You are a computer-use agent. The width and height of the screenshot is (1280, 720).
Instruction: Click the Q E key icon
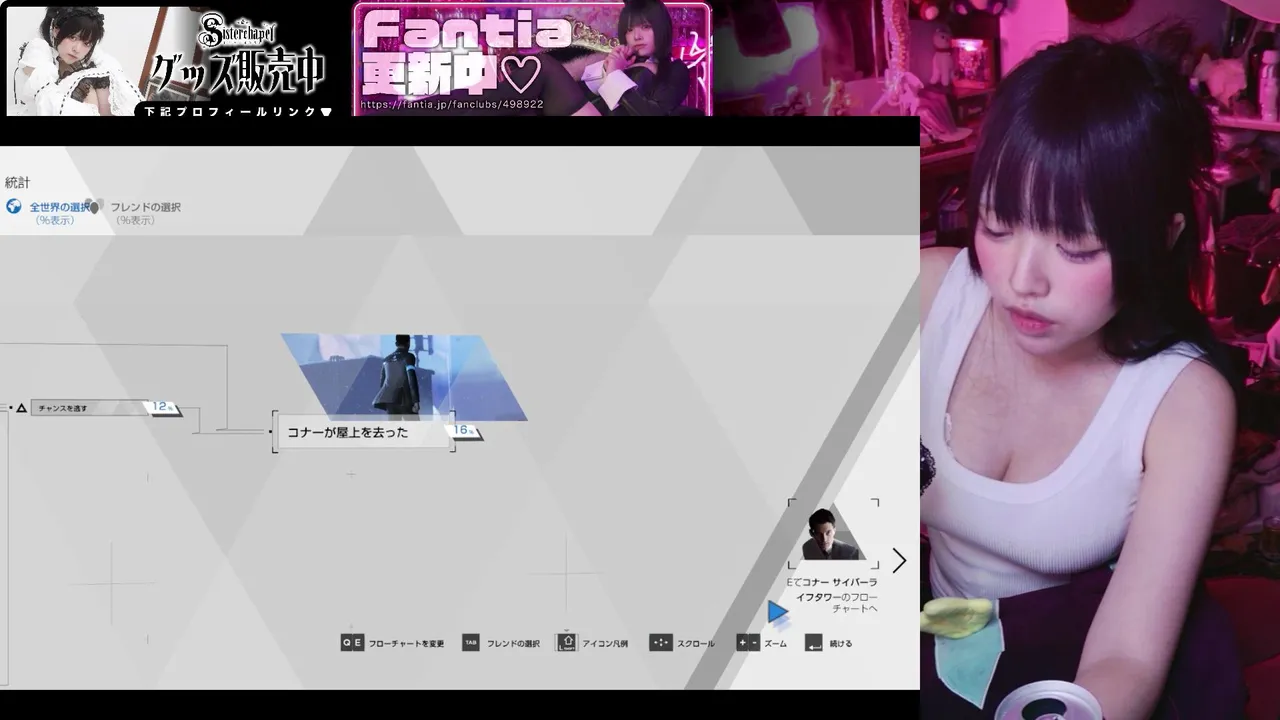click(352, 643)
